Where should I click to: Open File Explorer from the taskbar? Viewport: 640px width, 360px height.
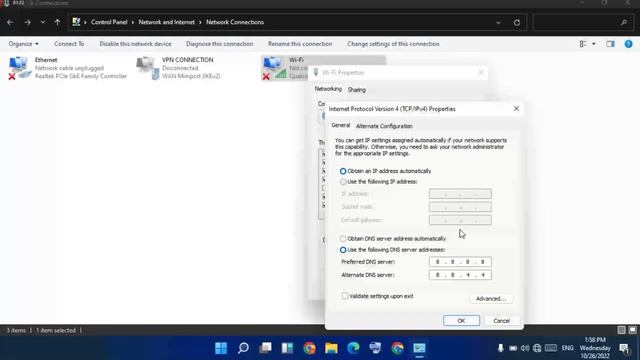[331, 348]
